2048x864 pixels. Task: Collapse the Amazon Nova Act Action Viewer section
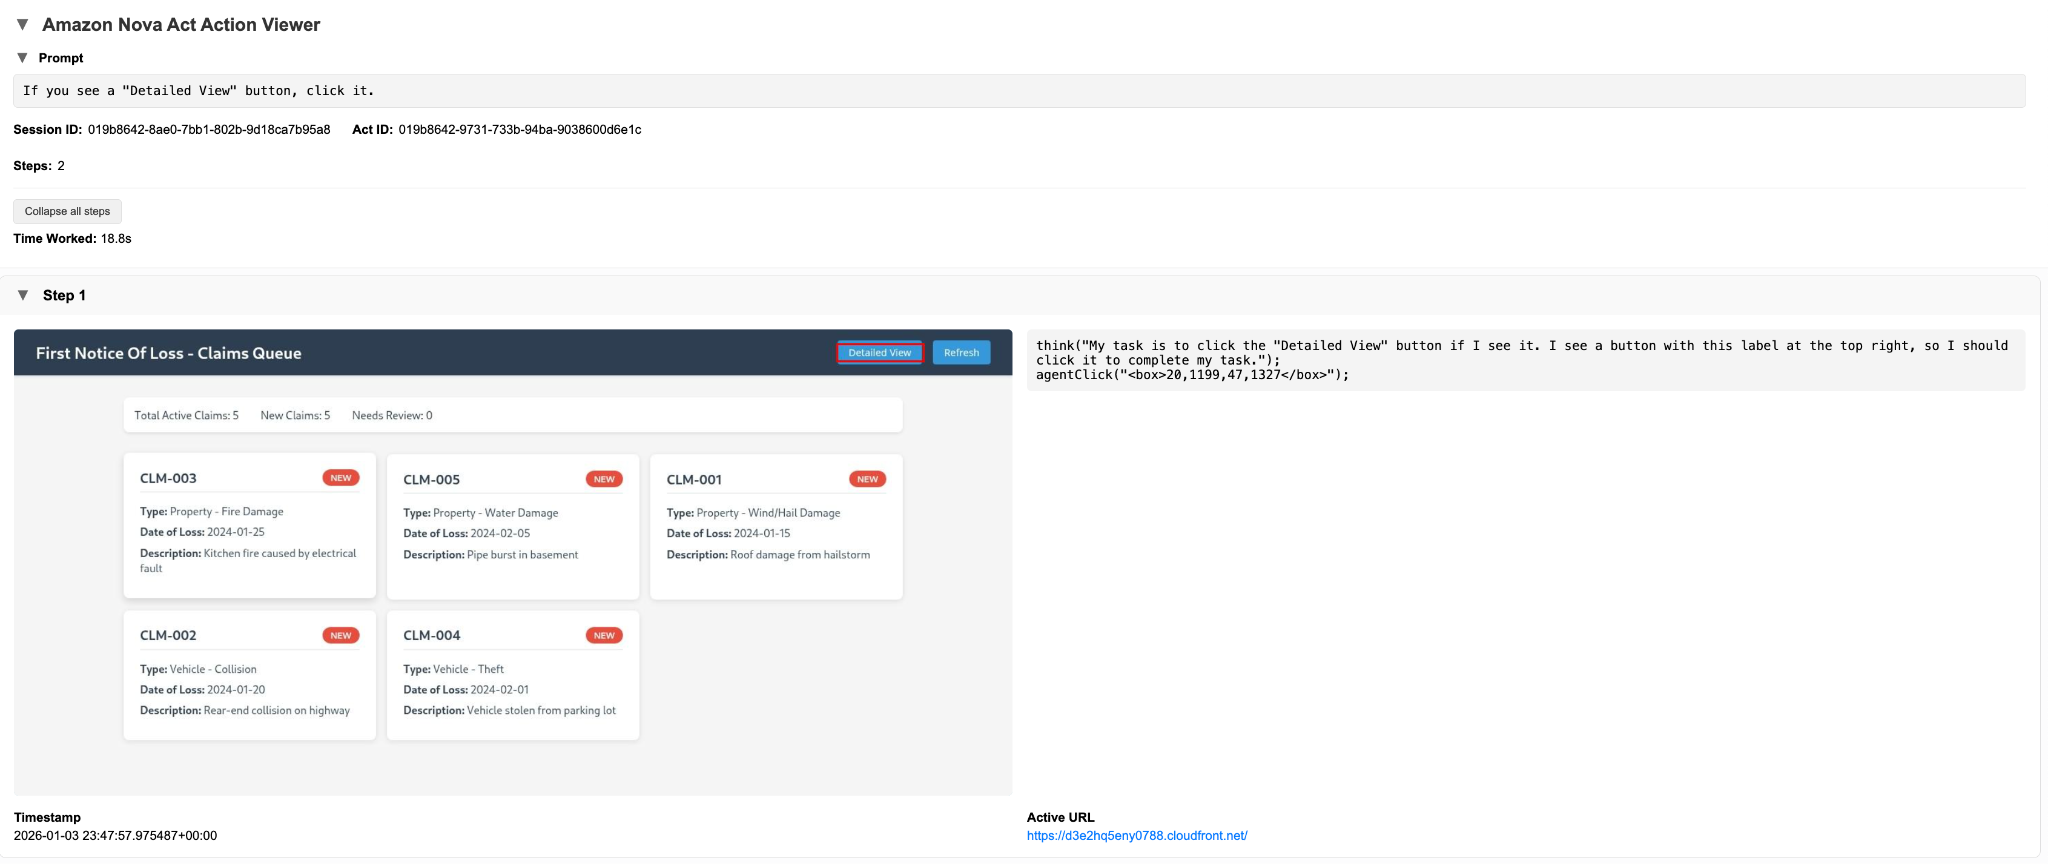(22, 24)
